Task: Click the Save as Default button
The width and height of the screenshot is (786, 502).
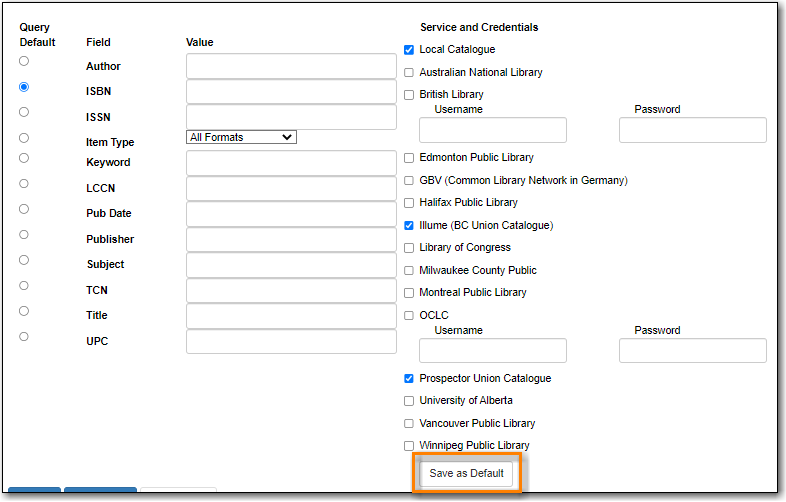Action: pyautogui.click(x=466, y=473)
